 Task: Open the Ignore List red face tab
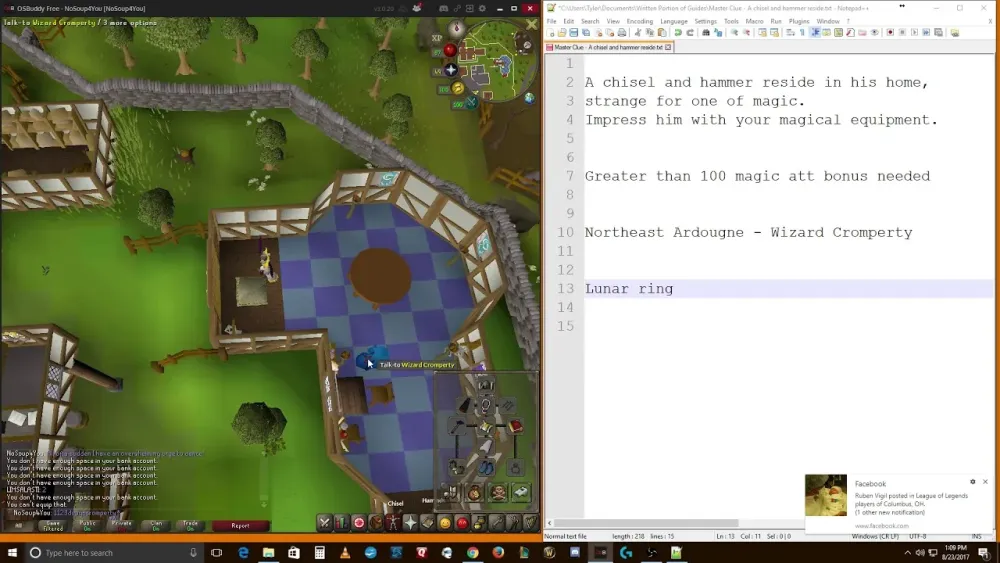pyautogui.click(x=462, y=523)
